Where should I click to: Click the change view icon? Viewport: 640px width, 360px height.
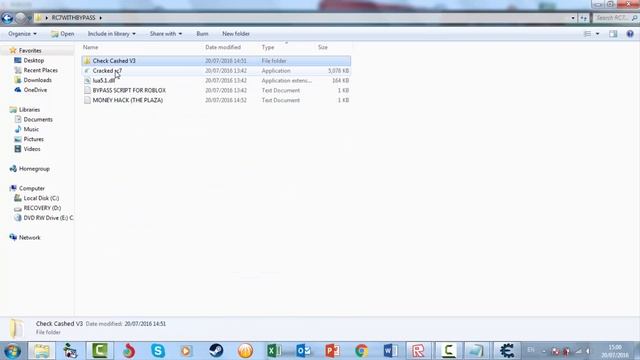pyautogui.click(x=587, y=34)
